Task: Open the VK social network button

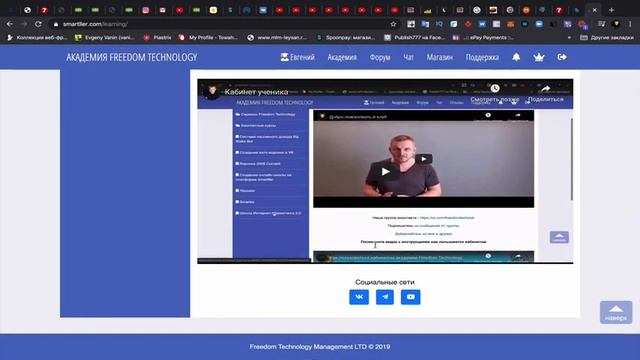Action: pyautogui.click(x=359, y=297)
